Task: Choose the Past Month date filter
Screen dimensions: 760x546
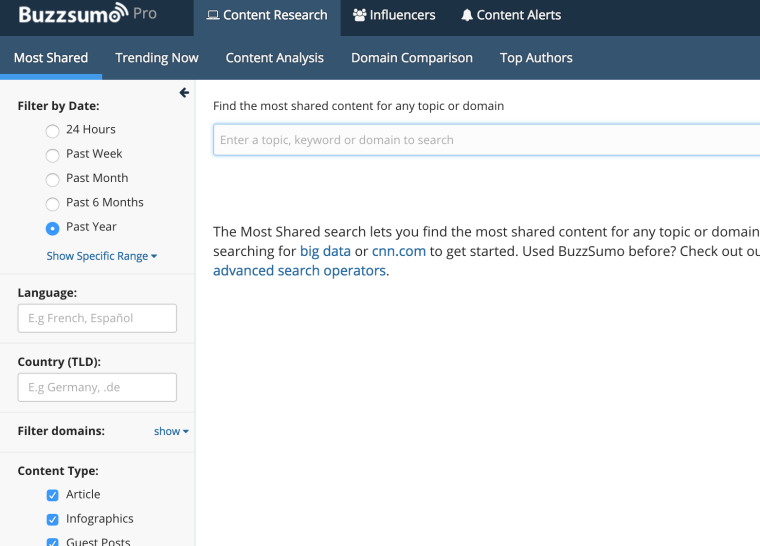Action: [53, 179]
